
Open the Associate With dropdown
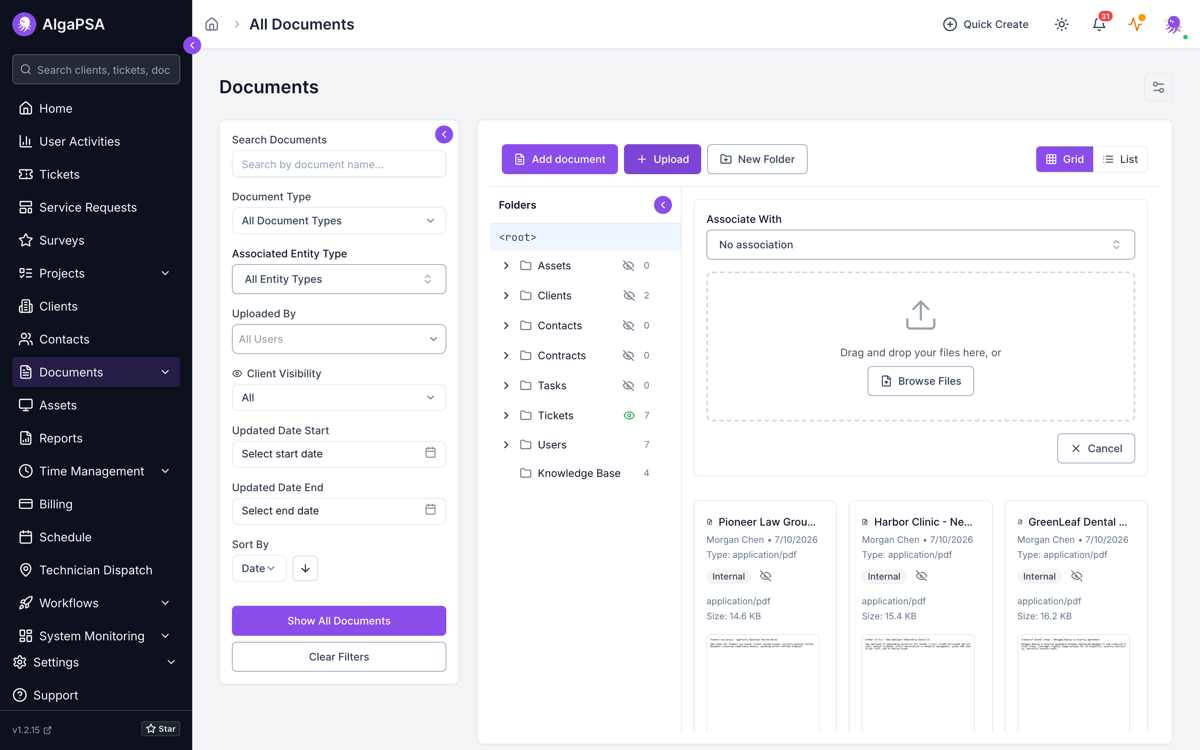[x=920, y=245]
